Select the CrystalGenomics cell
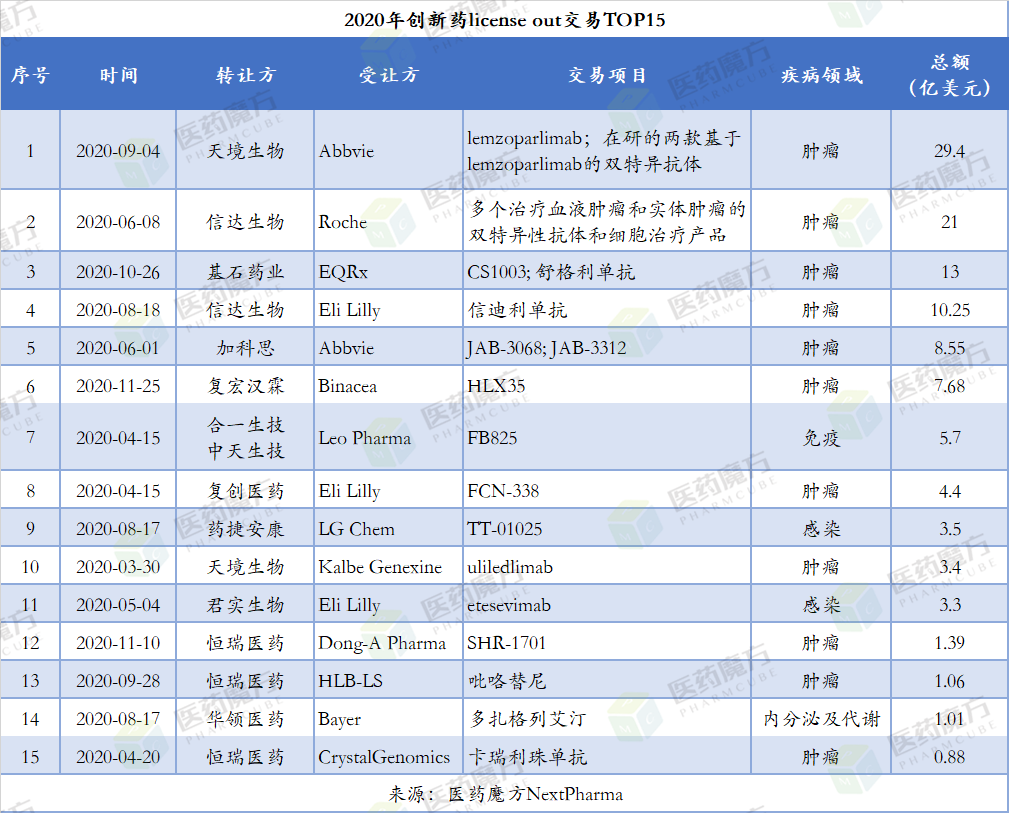The image size is (1009, 813). [x=384, y=757]
